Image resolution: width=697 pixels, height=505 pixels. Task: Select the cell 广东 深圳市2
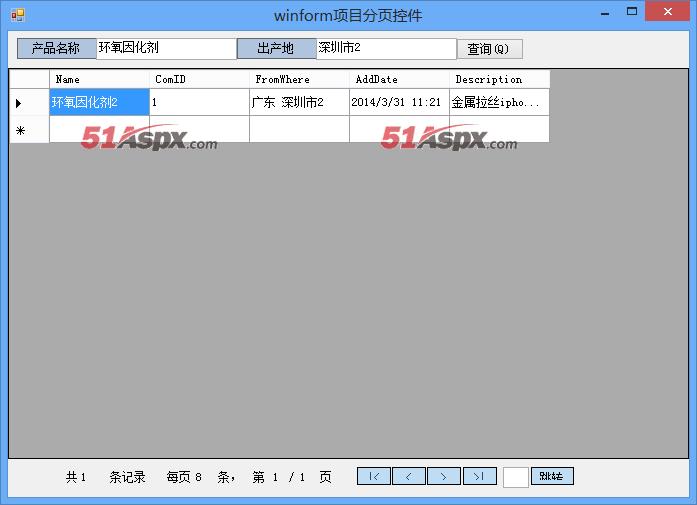click(299, 102)
